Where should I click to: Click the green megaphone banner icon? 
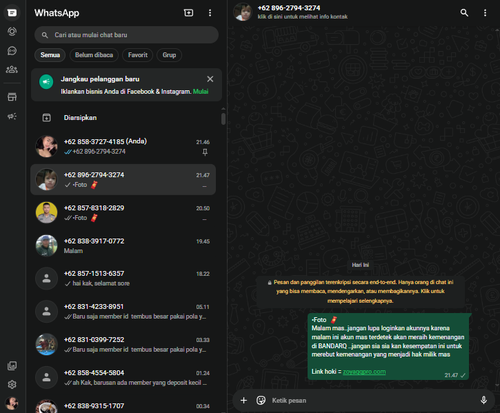pos(46,82)
